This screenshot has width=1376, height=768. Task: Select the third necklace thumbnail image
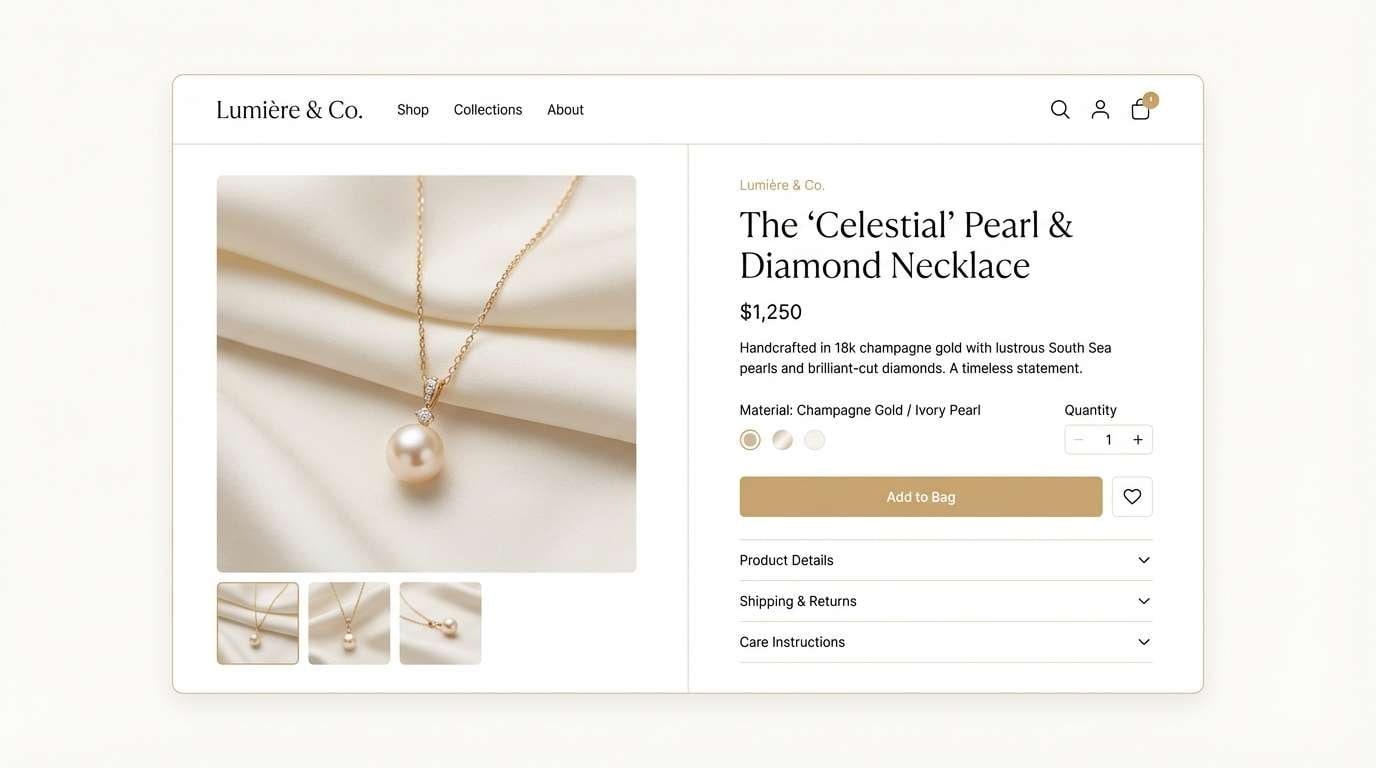(x=440, y=622)
